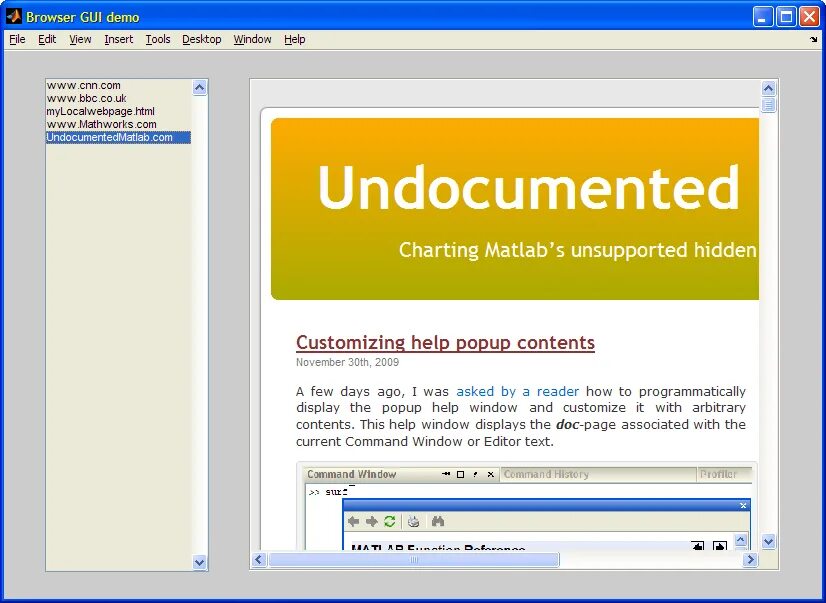Click the browser horizontal scroll-right arrow

(750, 559)
